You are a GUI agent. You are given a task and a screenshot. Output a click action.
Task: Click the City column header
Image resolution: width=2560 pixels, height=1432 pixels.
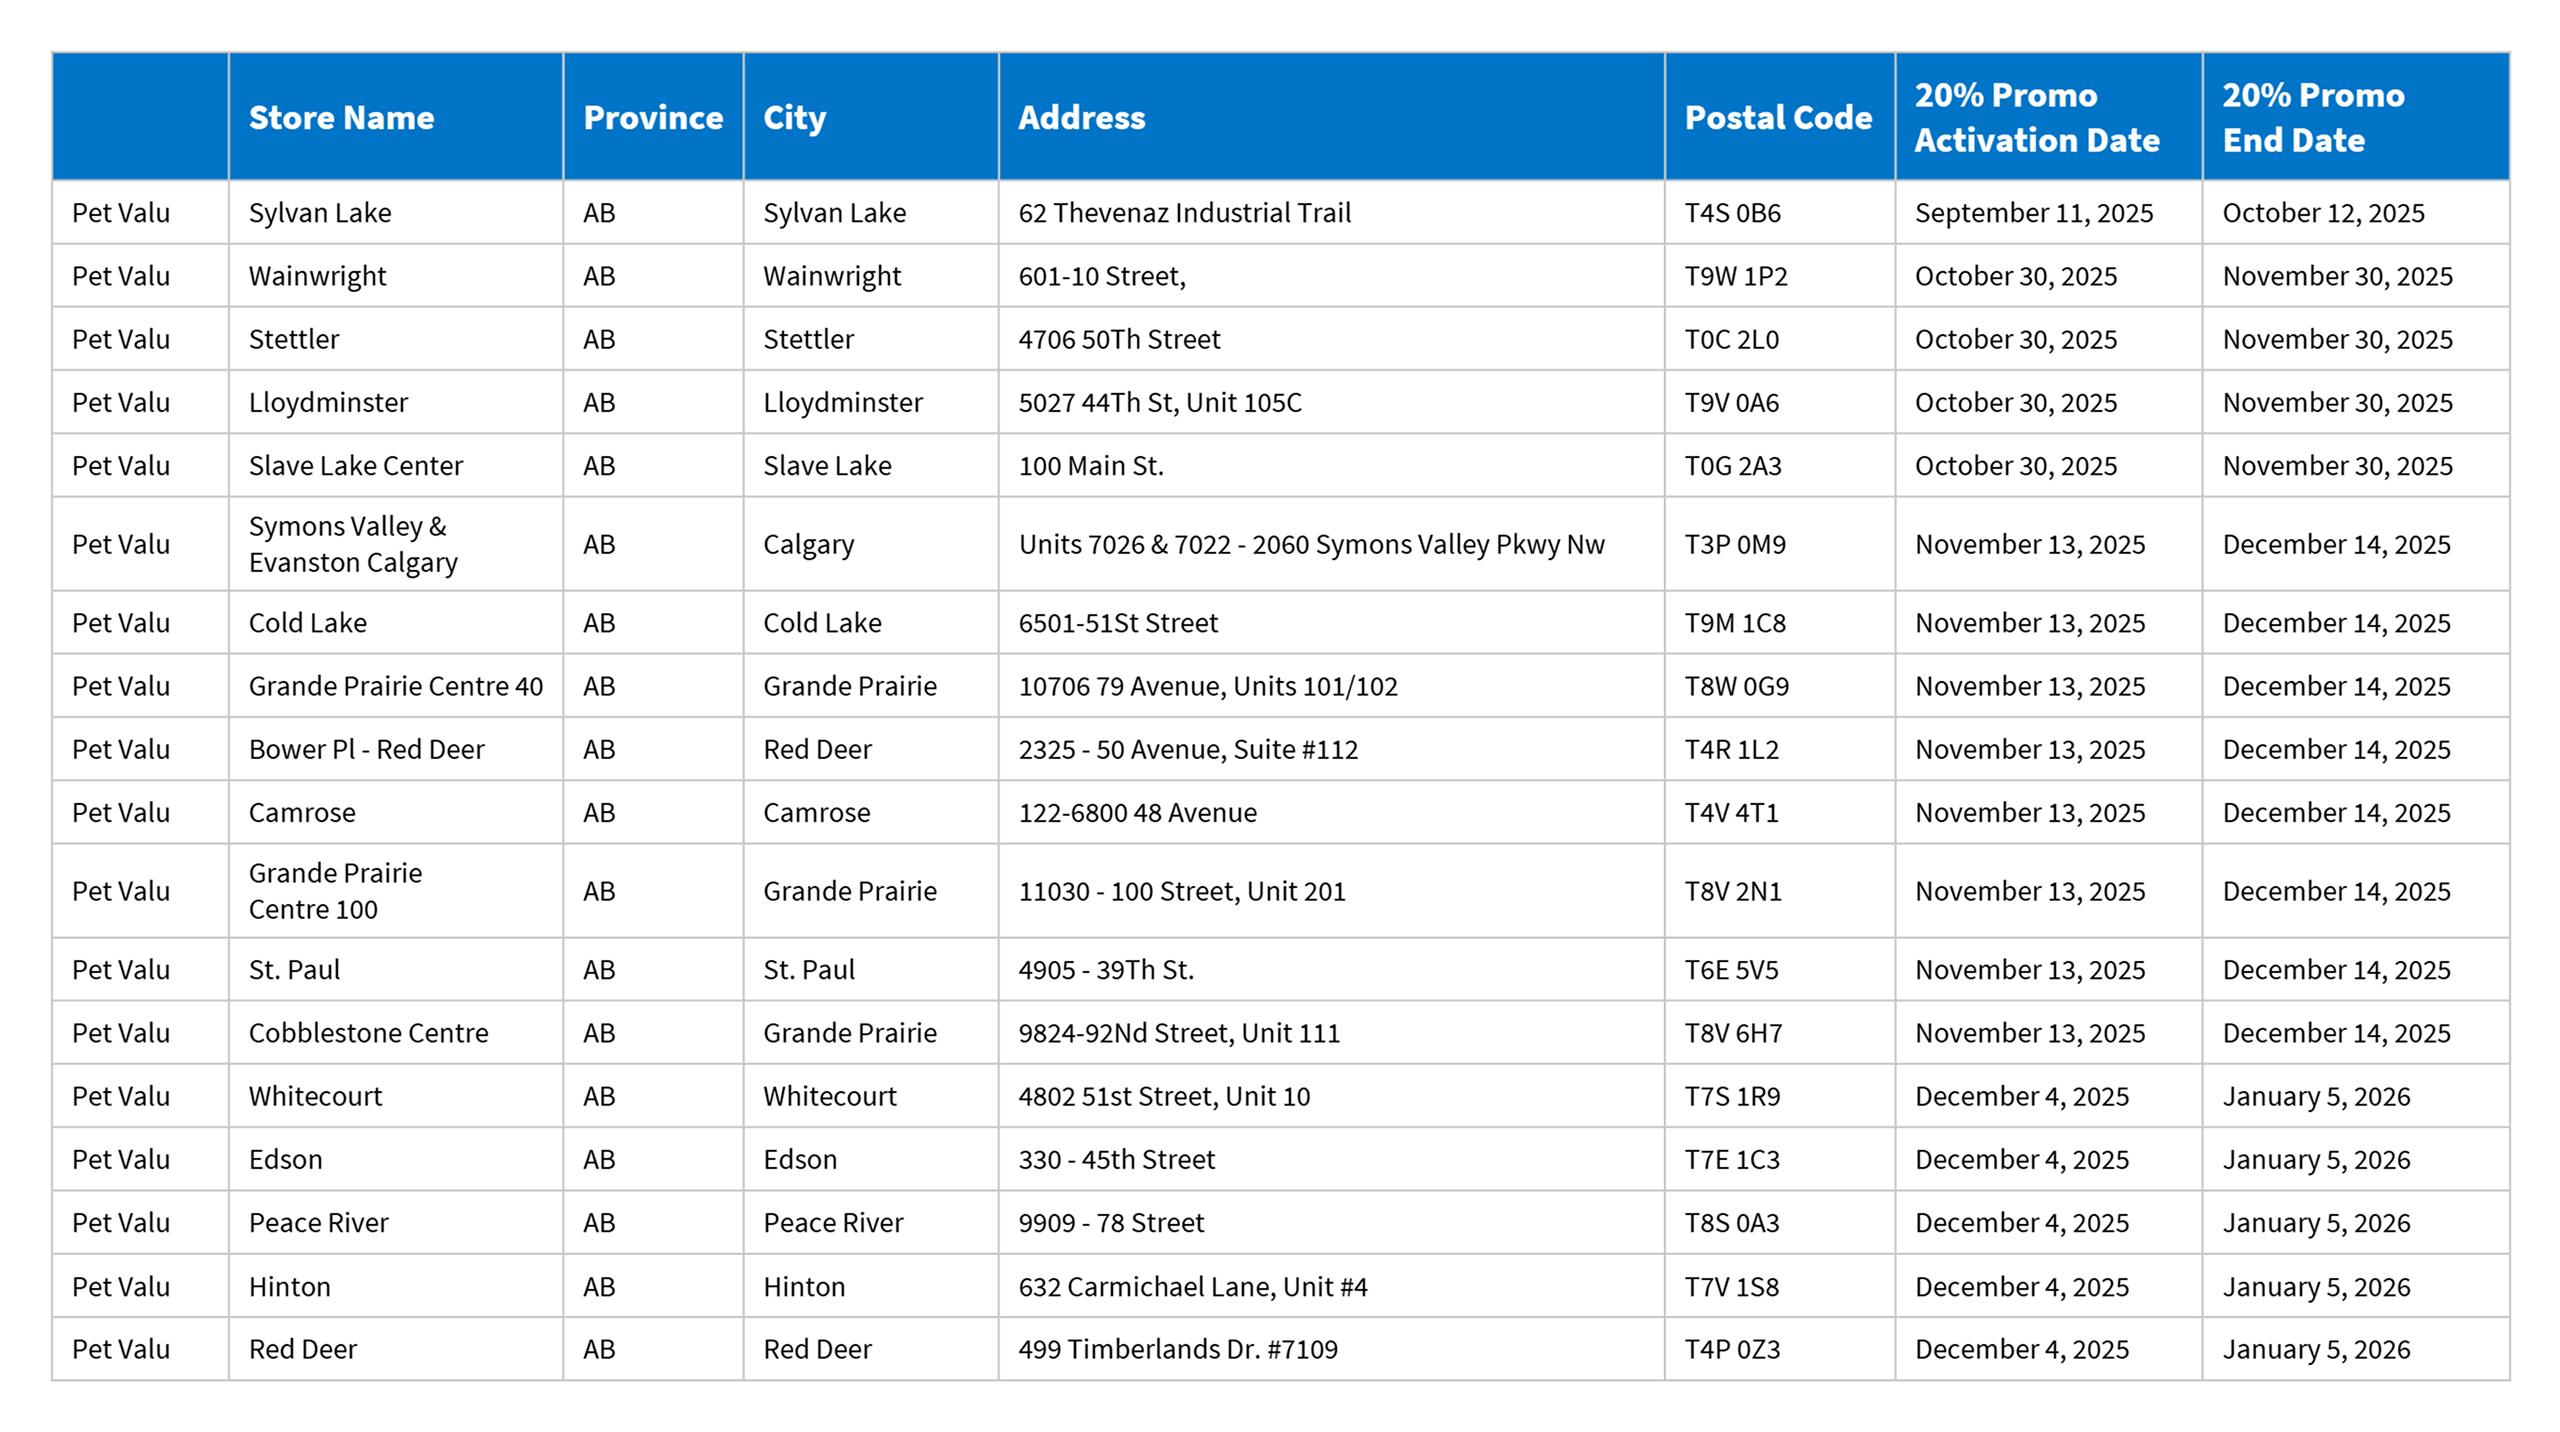point(794,118)
